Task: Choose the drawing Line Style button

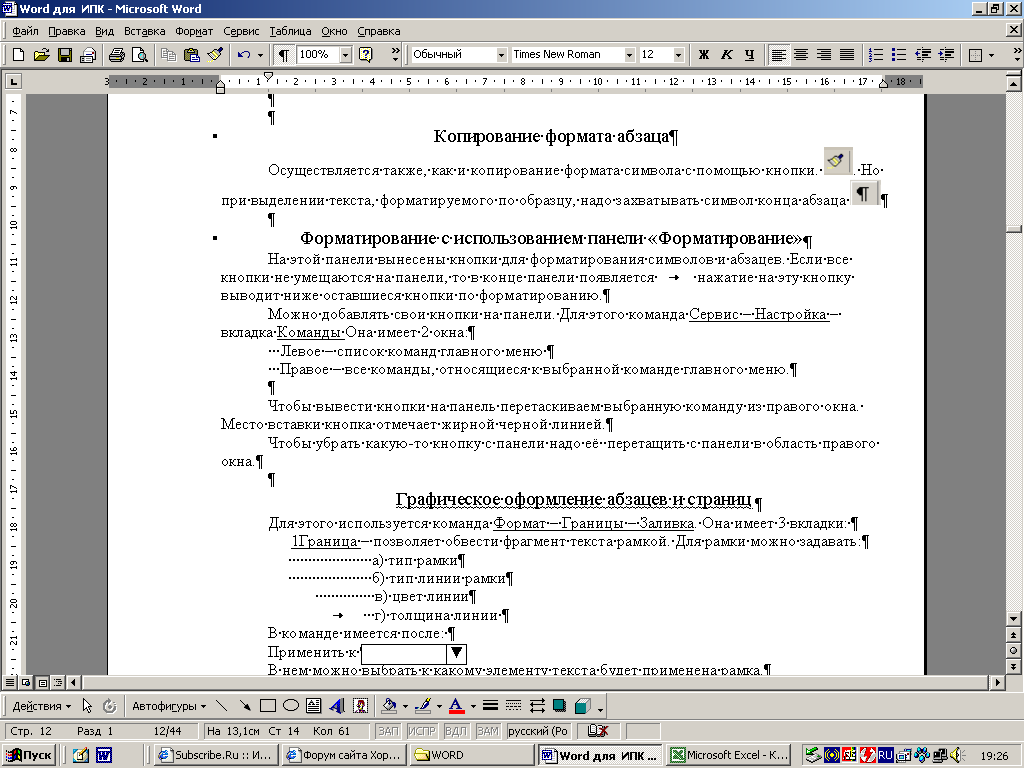Action: pyautogui.click(x=490, y=706)
